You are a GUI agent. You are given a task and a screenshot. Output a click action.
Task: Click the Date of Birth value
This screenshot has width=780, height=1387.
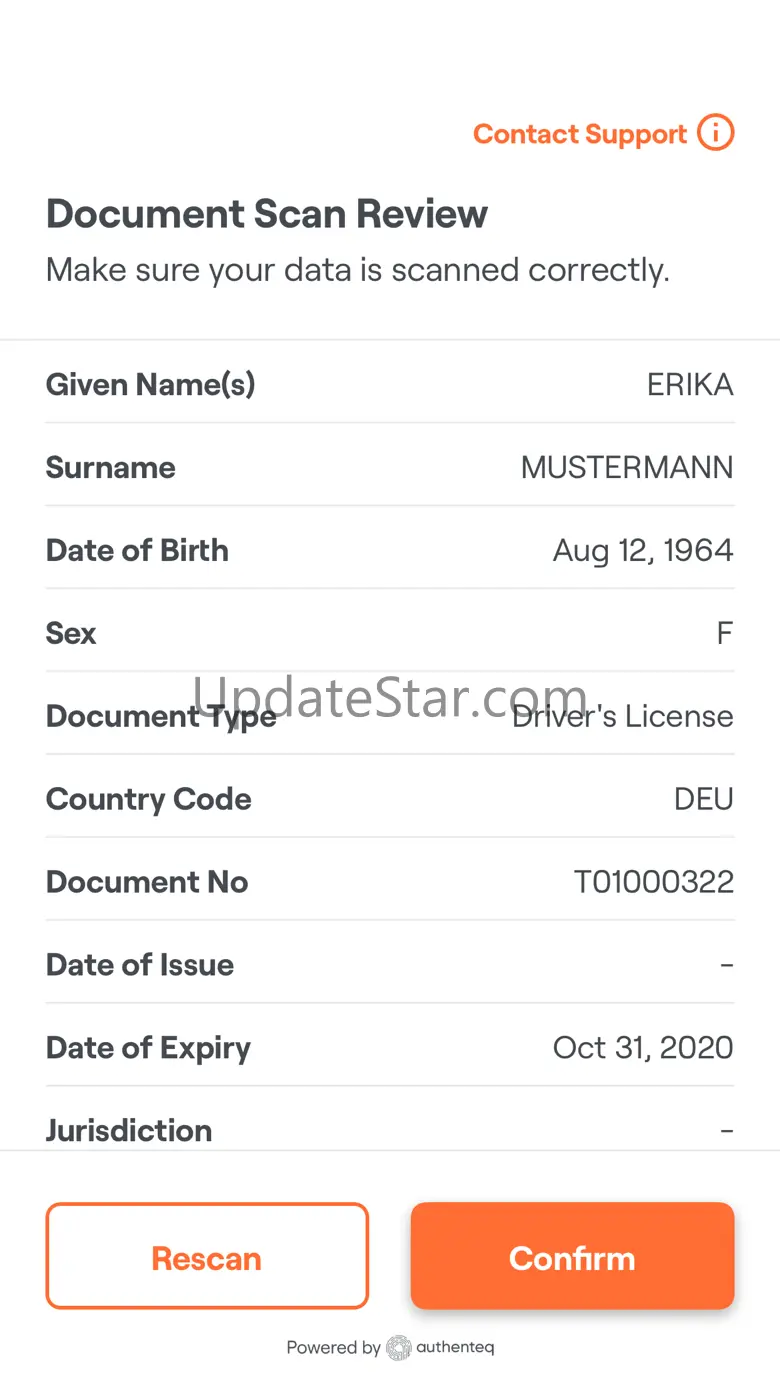643,551
